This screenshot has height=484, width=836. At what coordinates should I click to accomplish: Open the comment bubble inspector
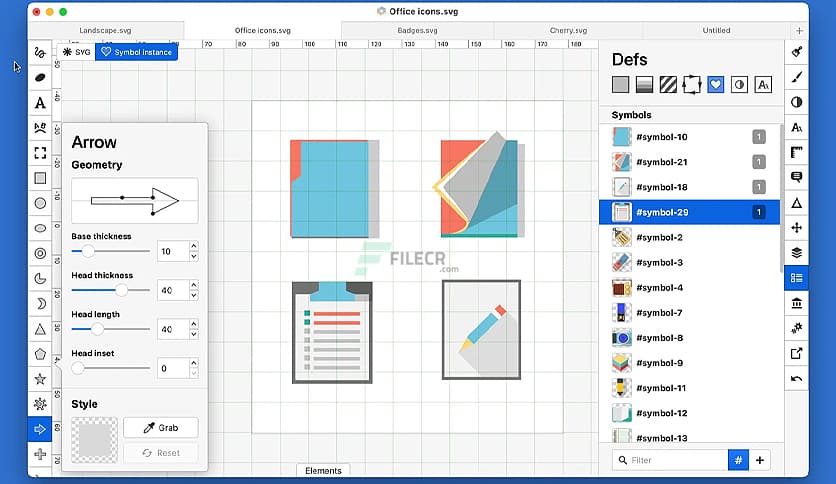point(797,177)
